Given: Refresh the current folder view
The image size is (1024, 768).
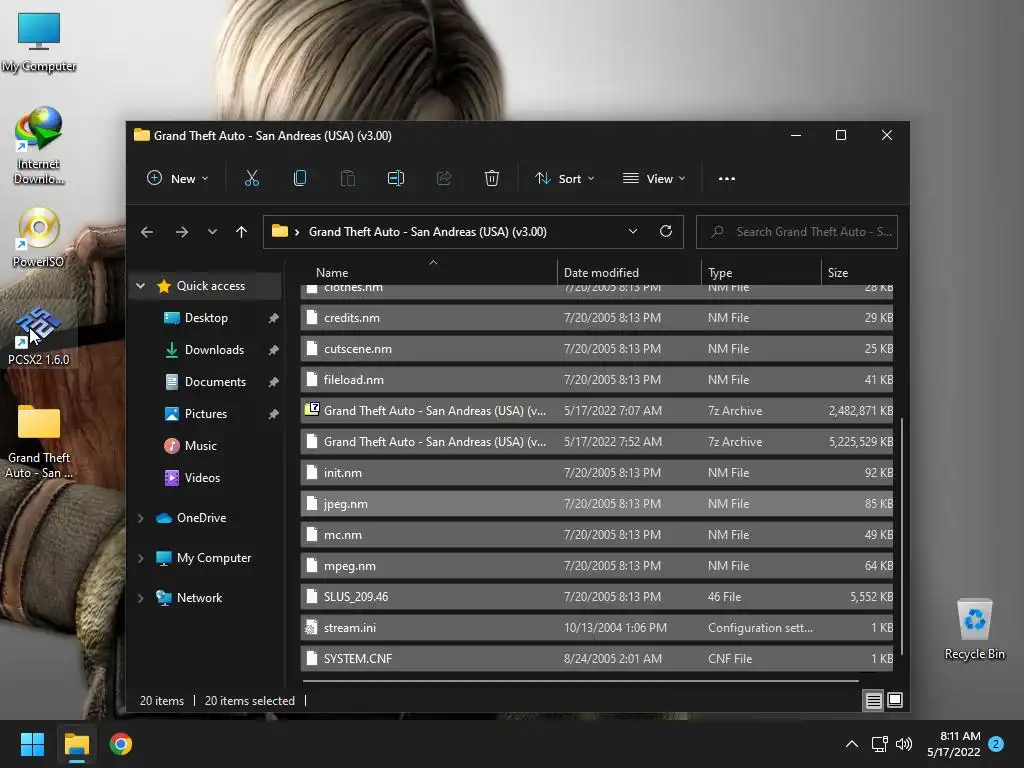Looking at the screenshot, I should click(665, 231).
